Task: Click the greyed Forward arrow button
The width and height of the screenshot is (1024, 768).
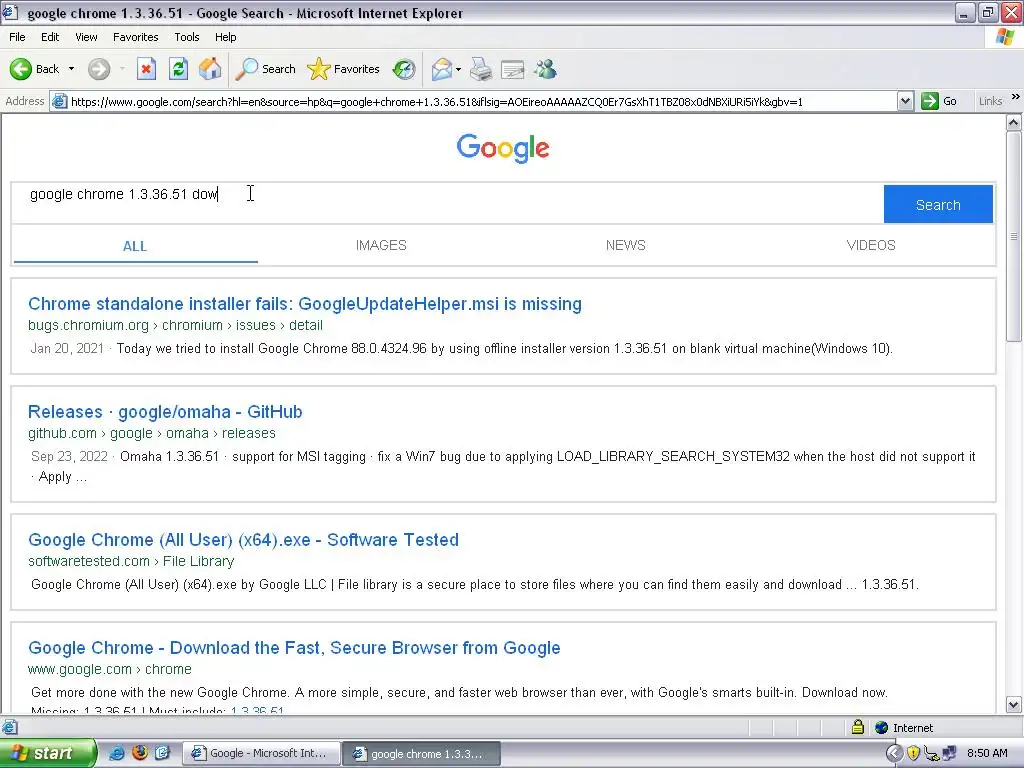Action: tap(99, 69)
